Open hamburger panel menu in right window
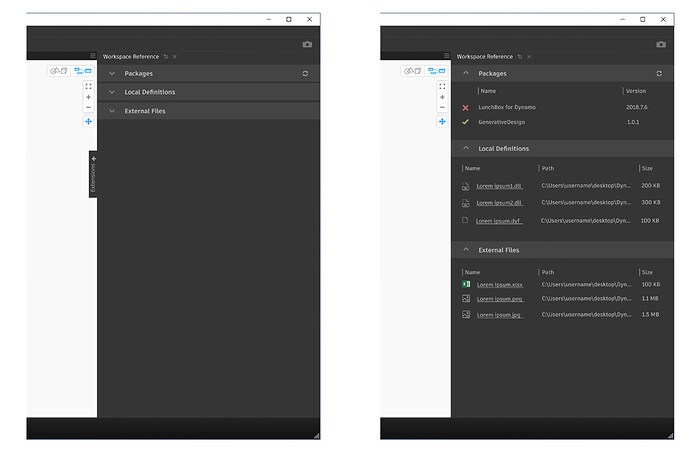This screenshot has height=451, width=689. coord(446,55)
